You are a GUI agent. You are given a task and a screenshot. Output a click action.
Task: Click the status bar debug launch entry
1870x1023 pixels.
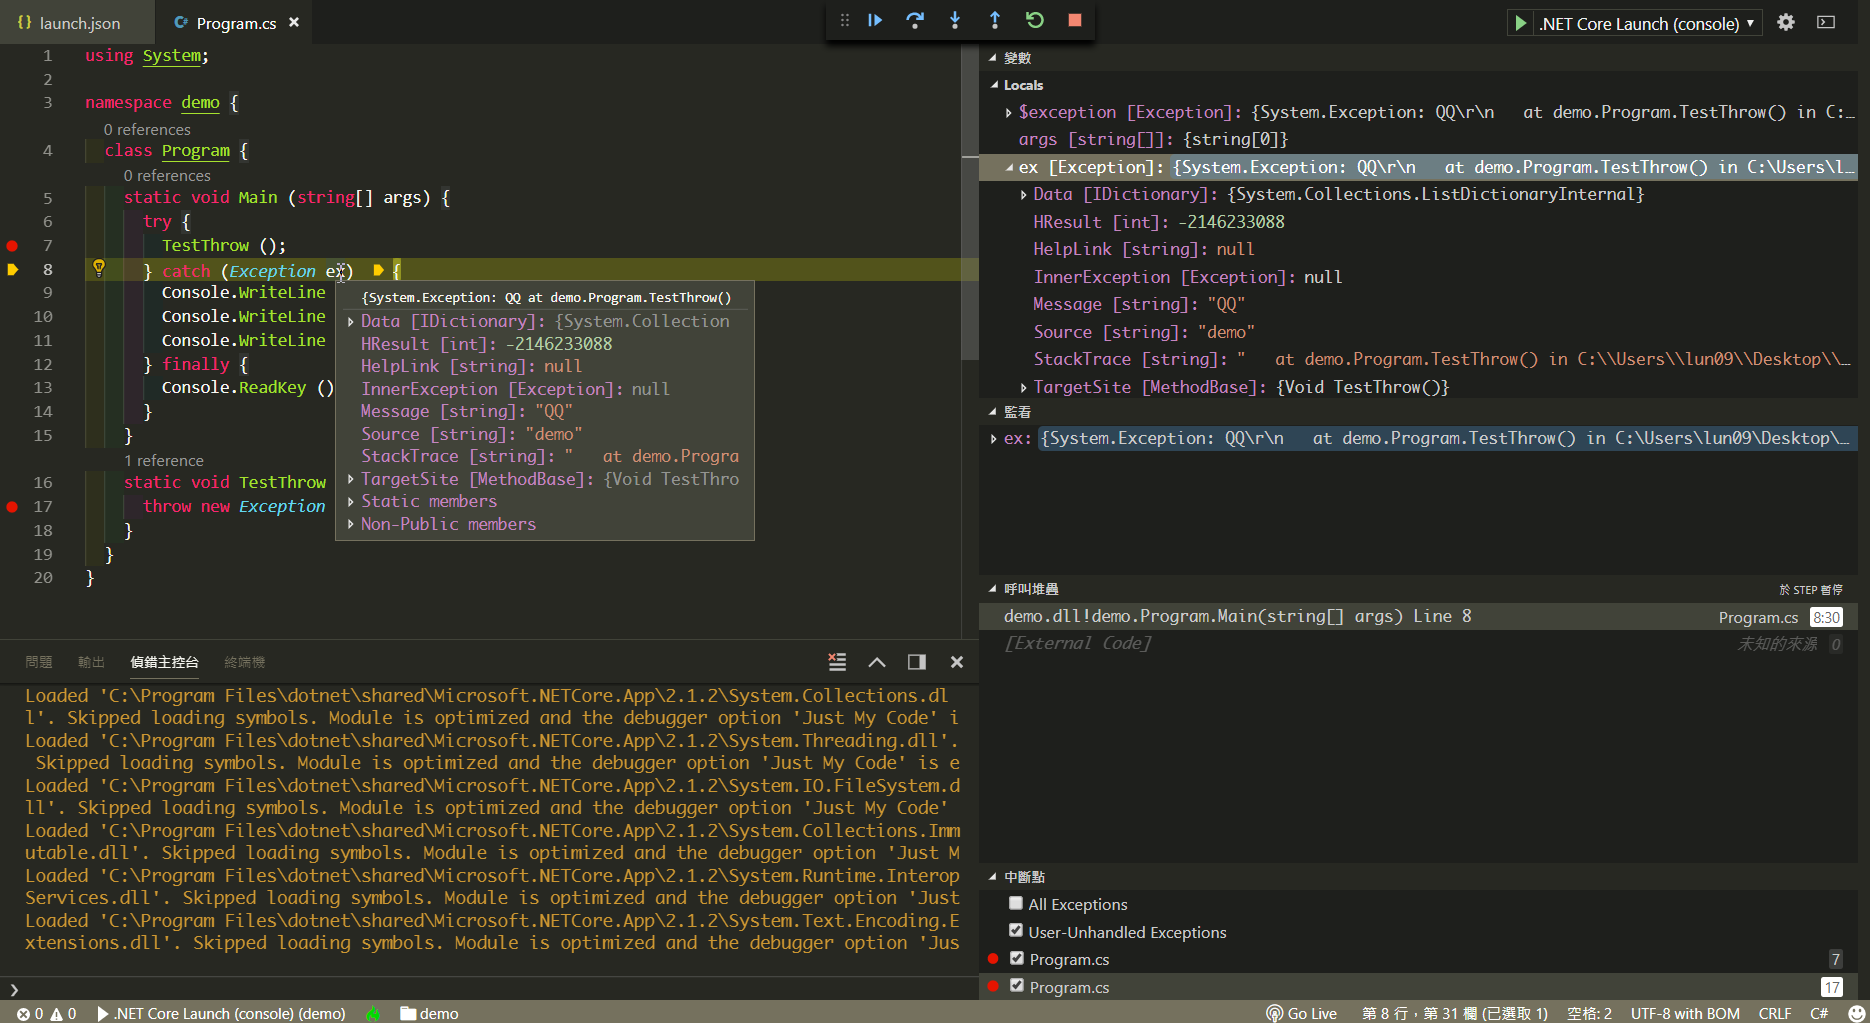pyautogui.click(x=221, y=1013)
